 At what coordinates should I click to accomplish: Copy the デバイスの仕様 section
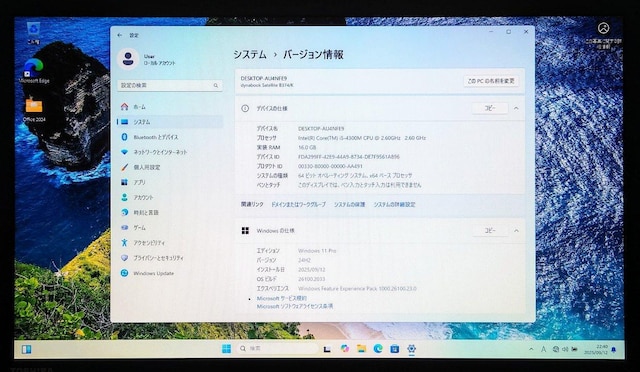coord(490,108)
